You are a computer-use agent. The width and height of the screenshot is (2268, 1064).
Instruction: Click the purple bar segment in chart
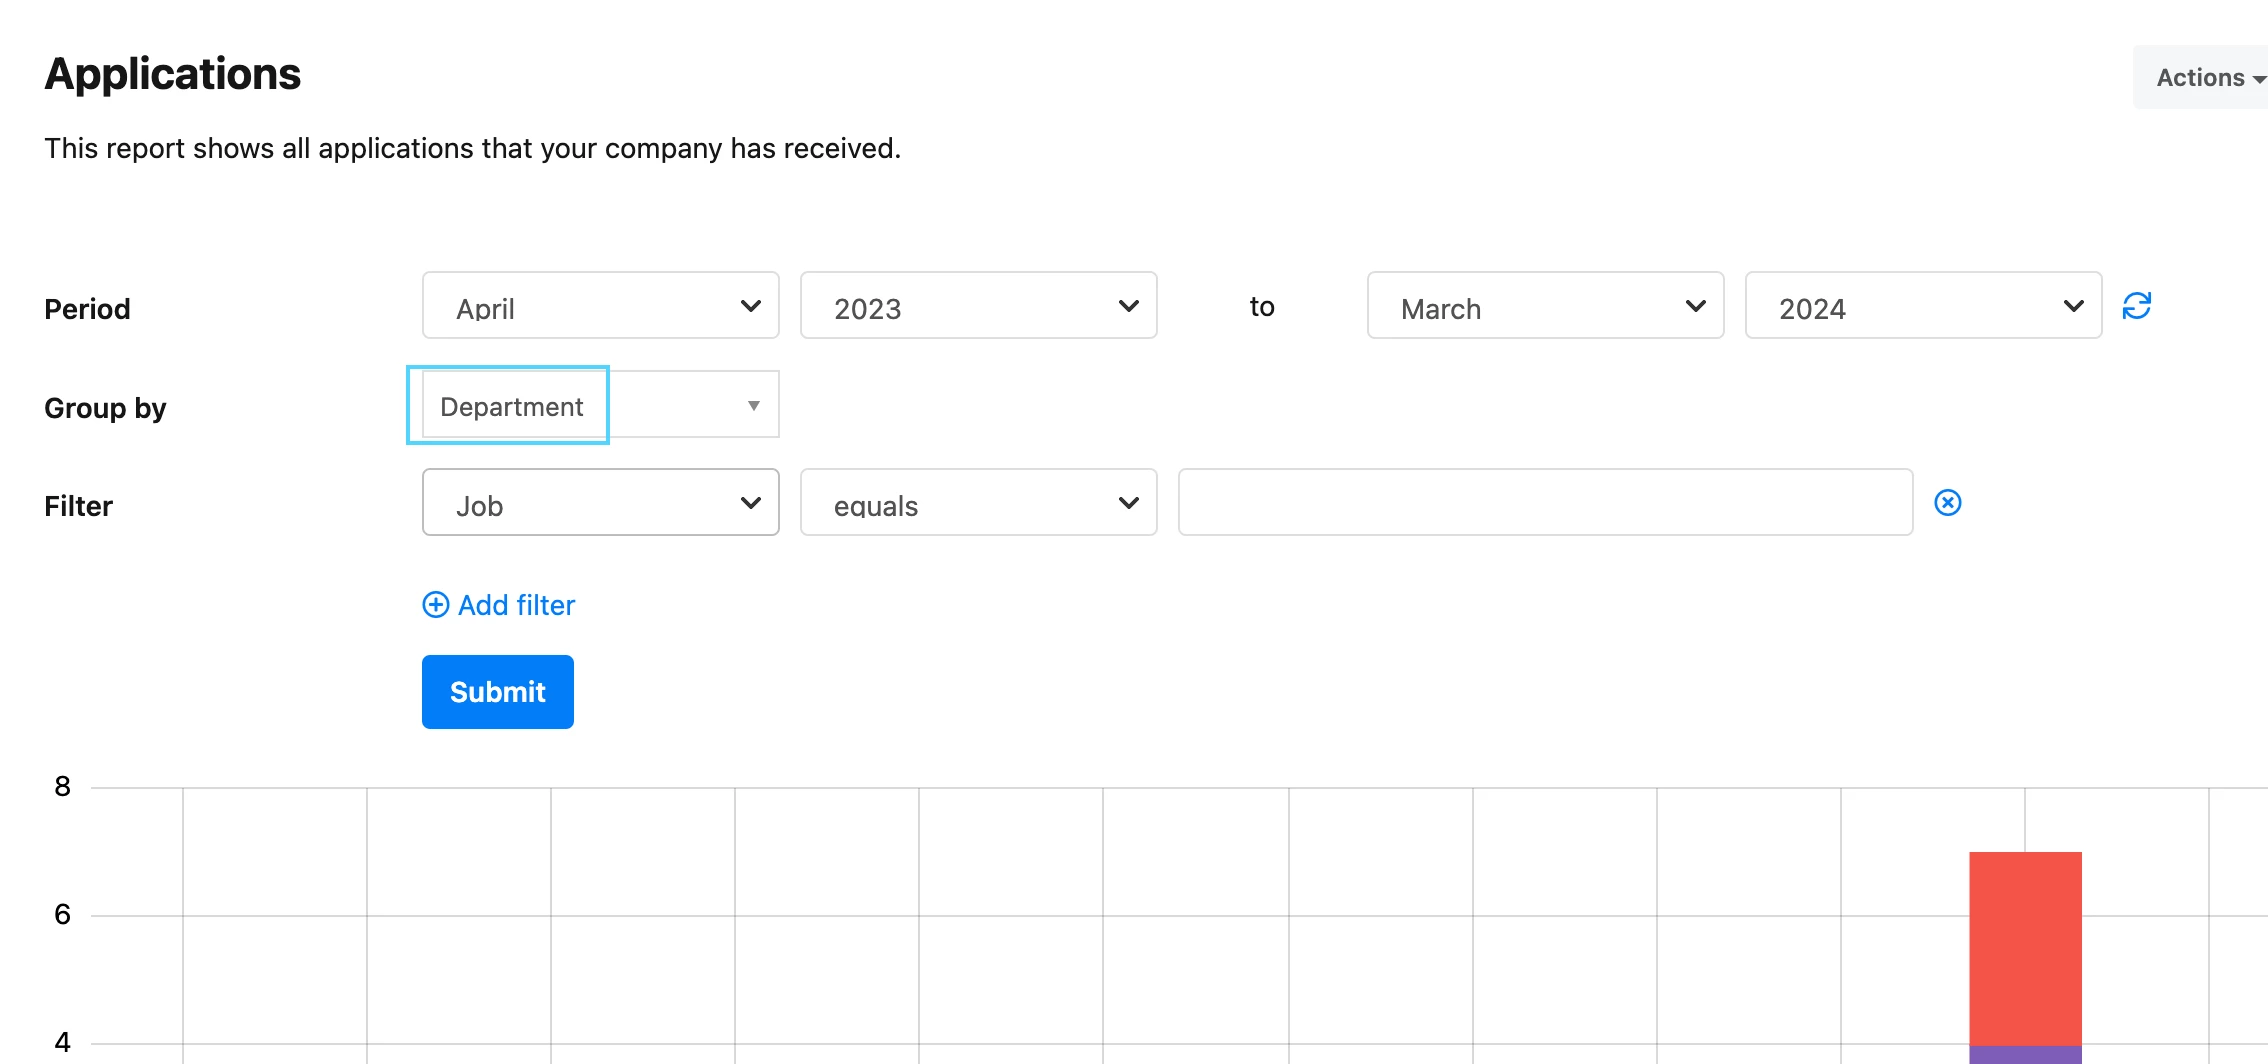(2025, 1055)
